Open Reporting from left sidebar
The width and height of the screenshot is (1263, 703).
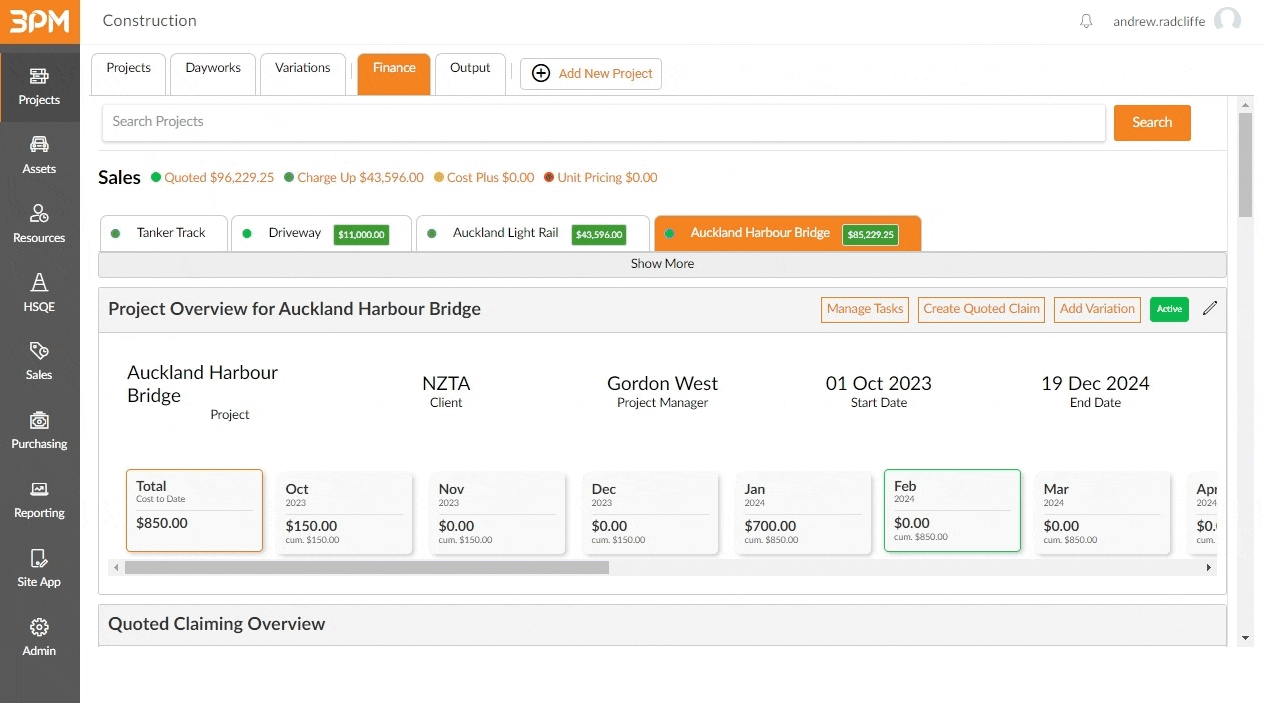tap(39, 500)
